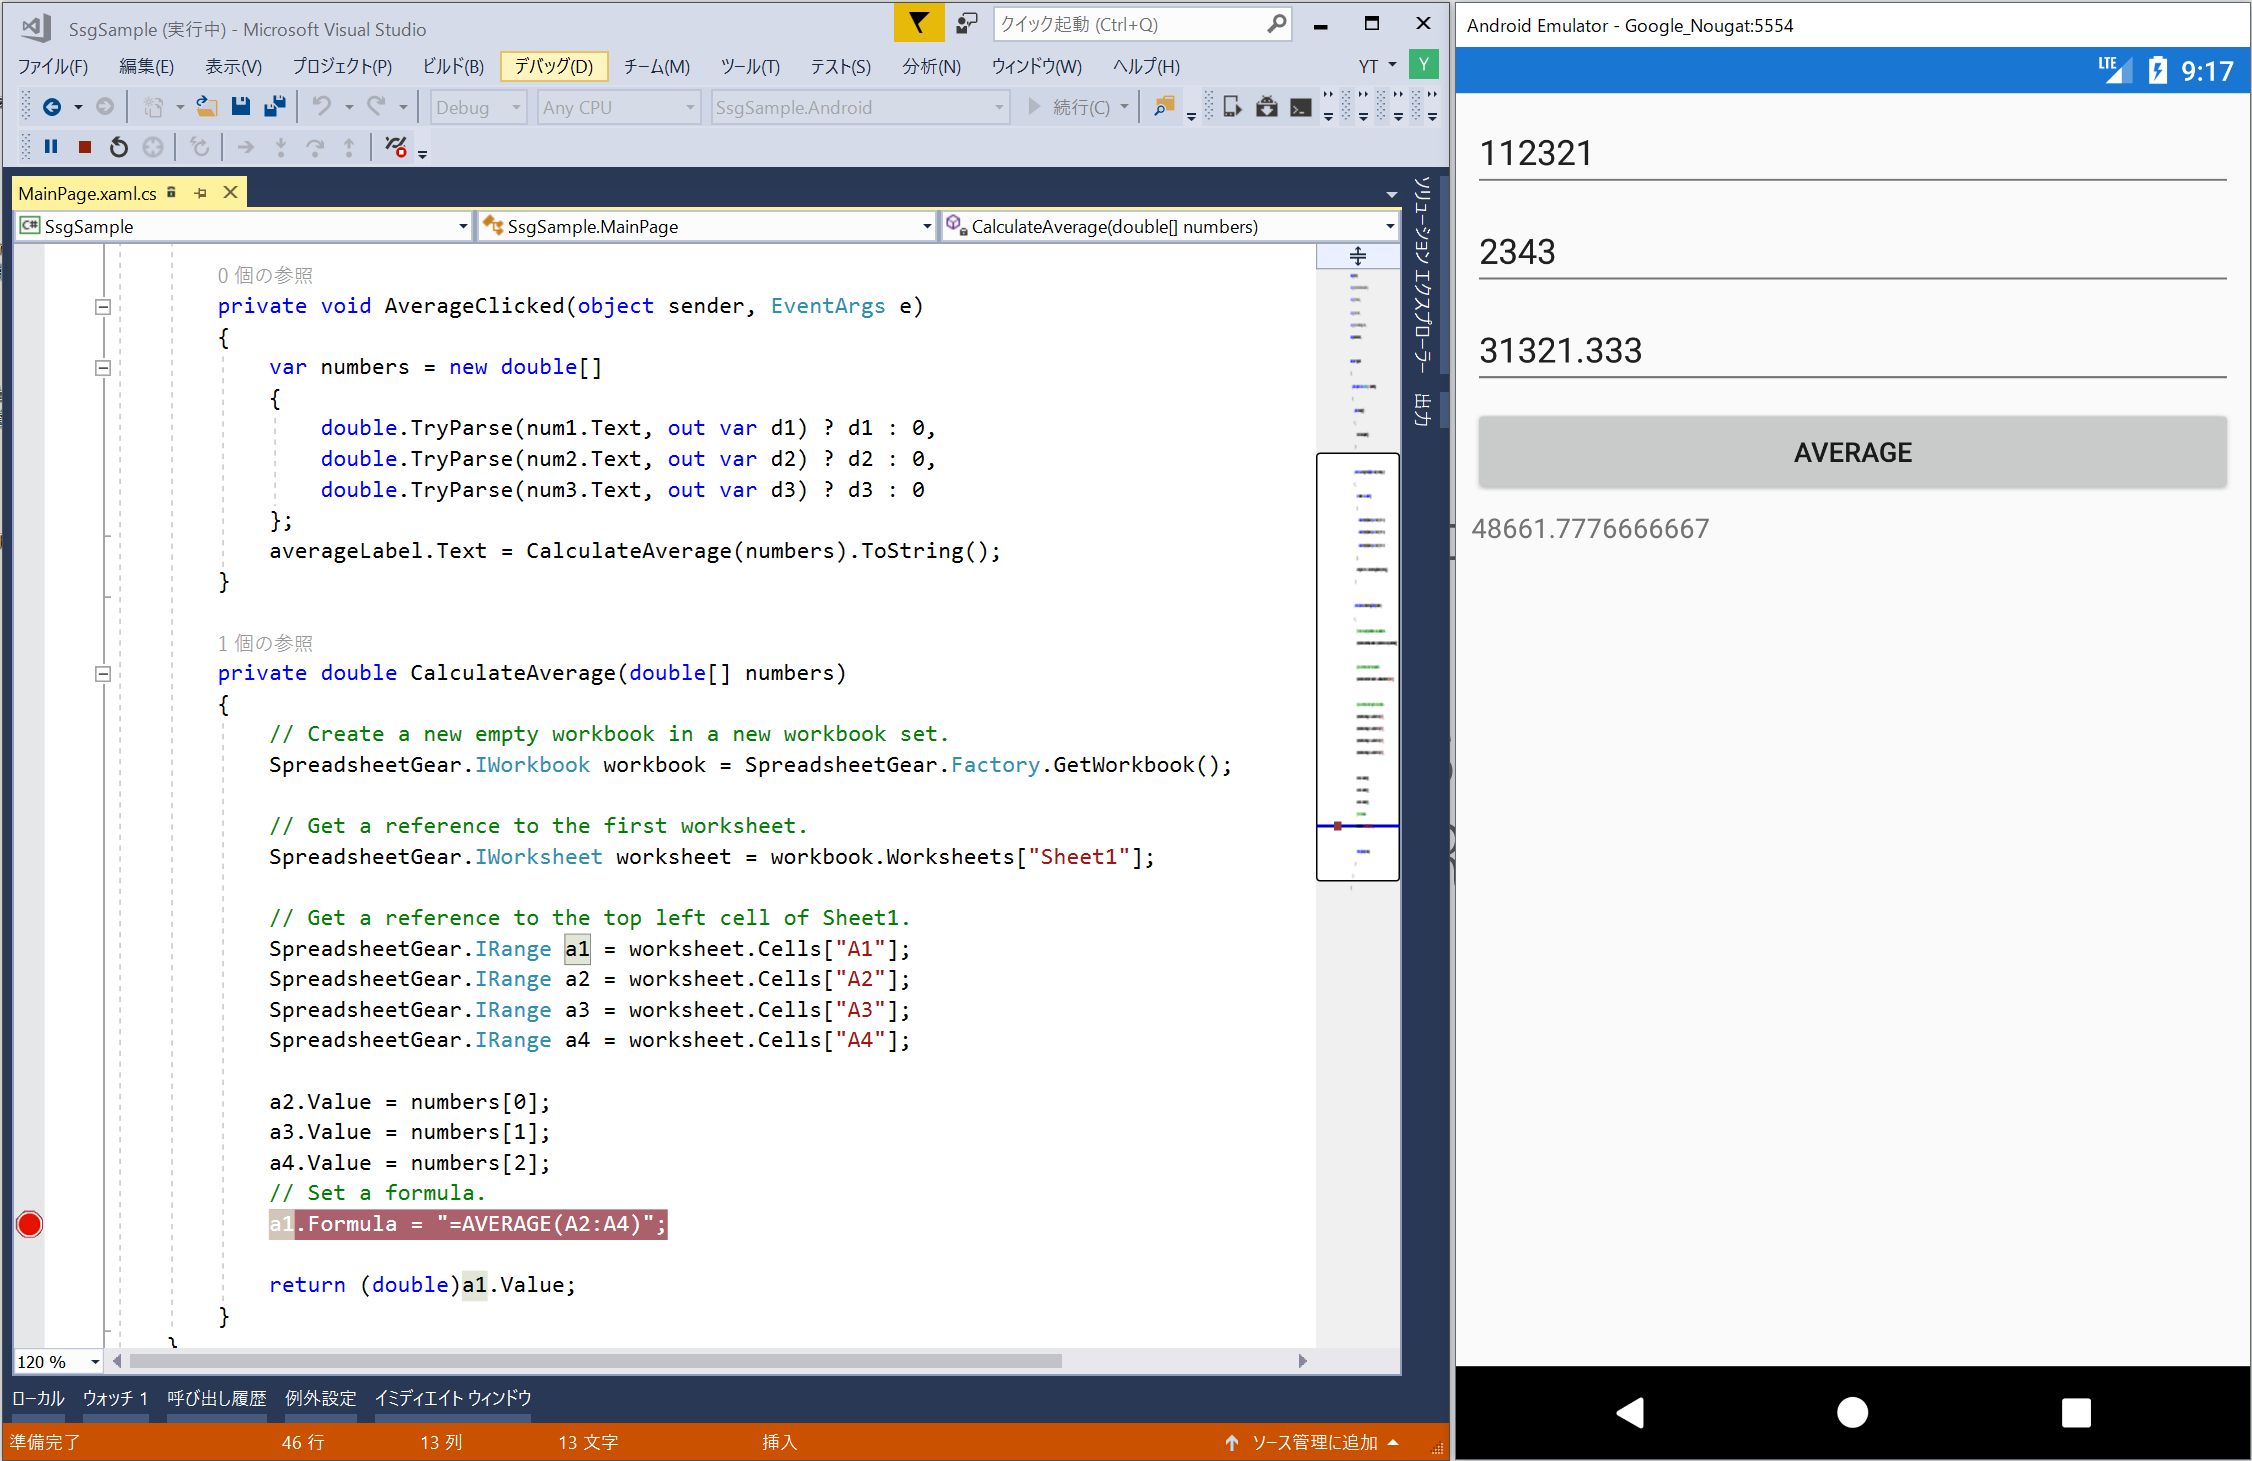
Task: Switch to the イミディエイト ウィンドウ tab
Action: [453, 1398]
